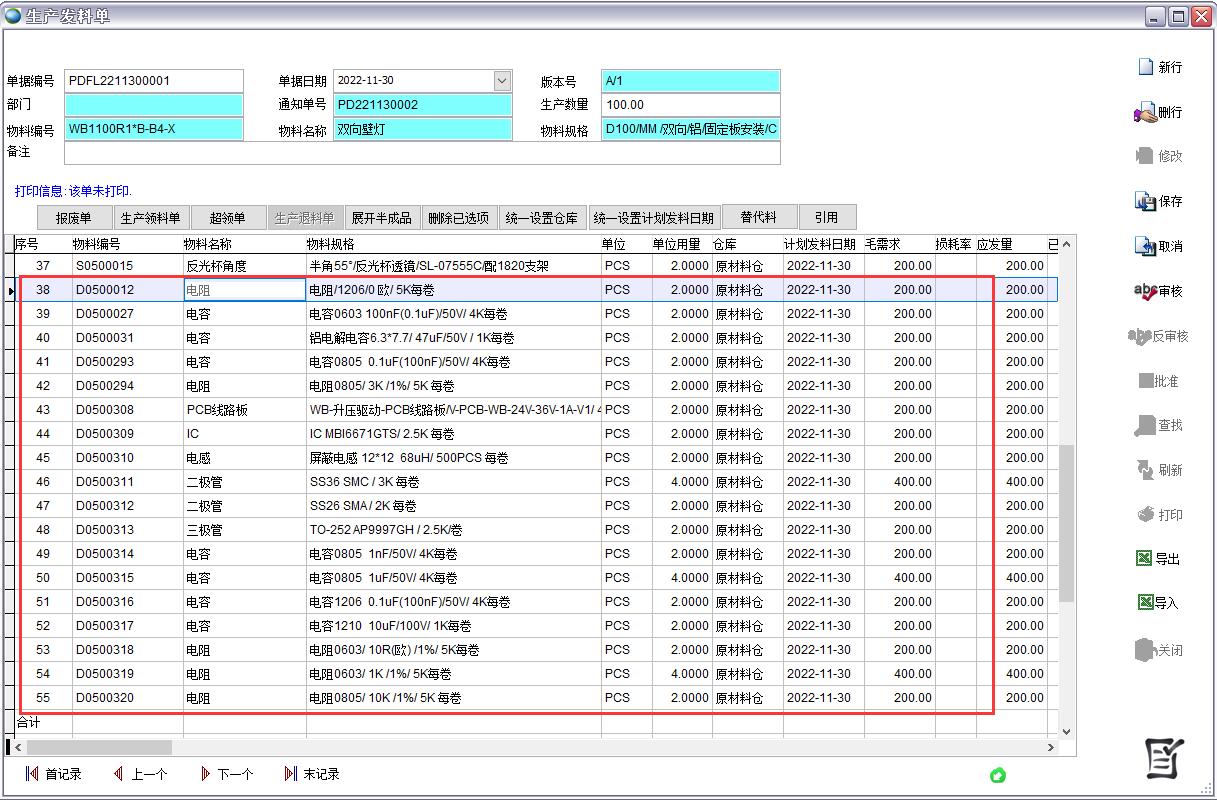Click the 备注 input field
1217x800 pixels.
point(421,153)
